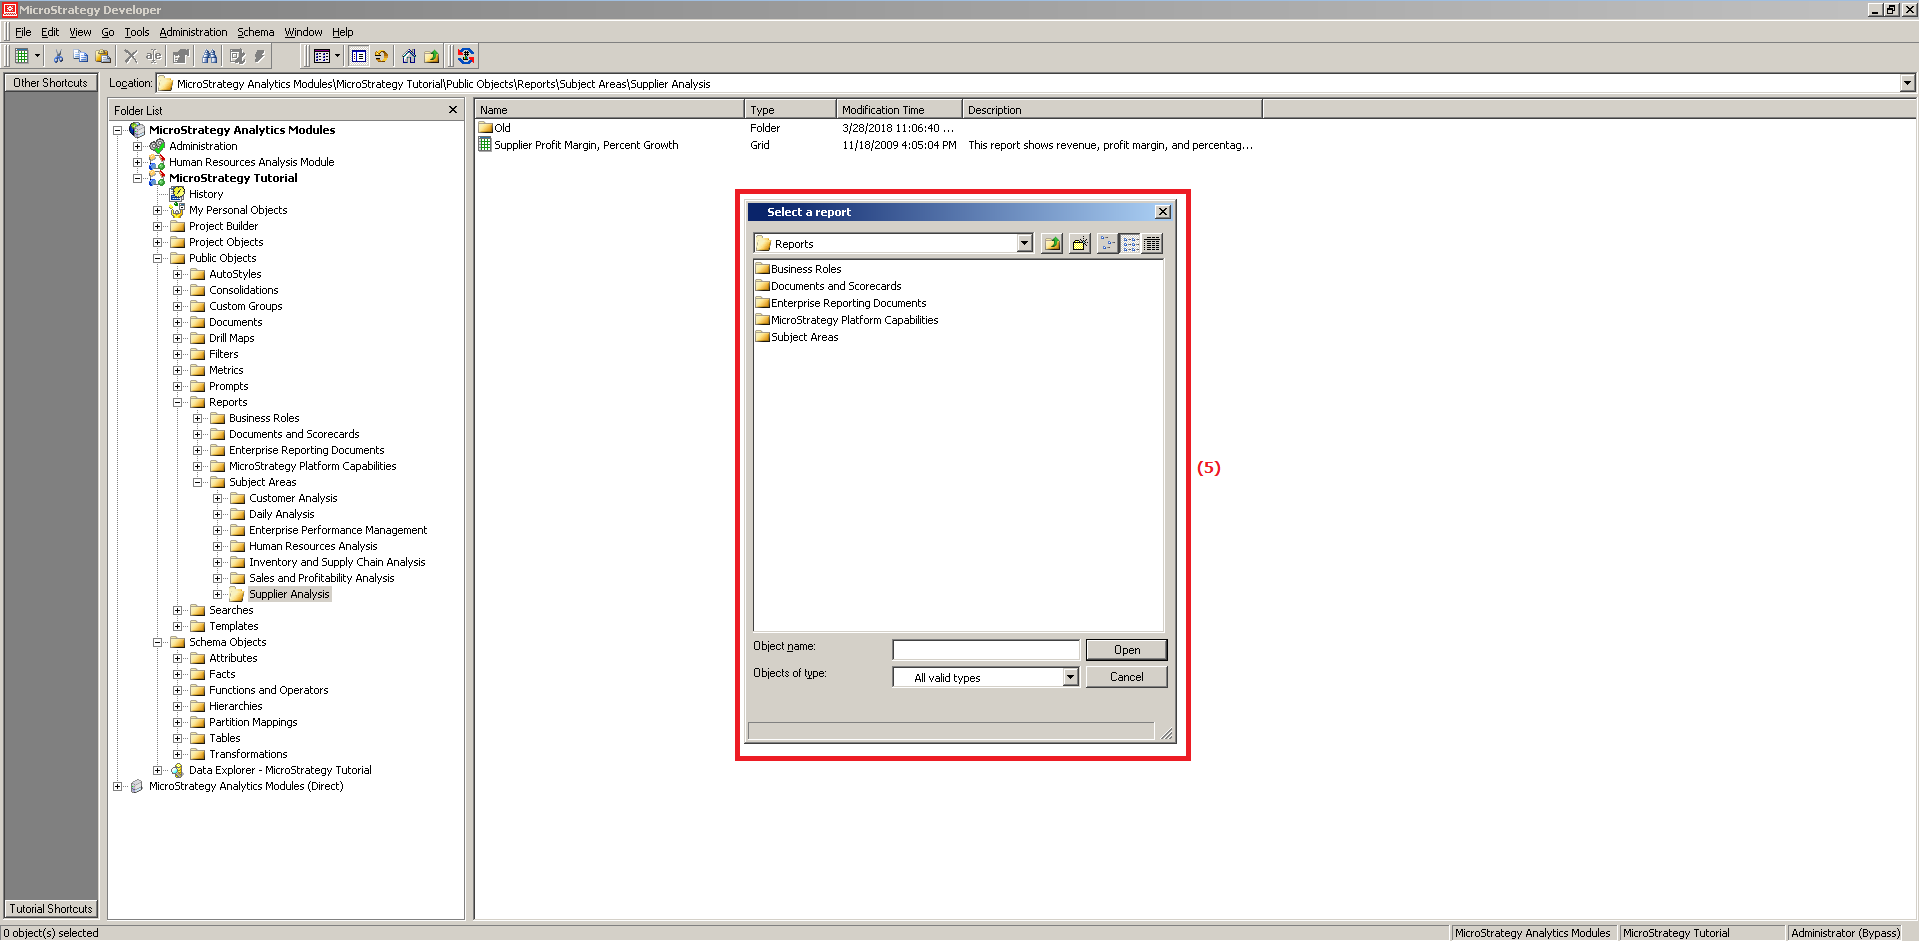Select Supplier Analysis in folder tree

click(289, 594)
